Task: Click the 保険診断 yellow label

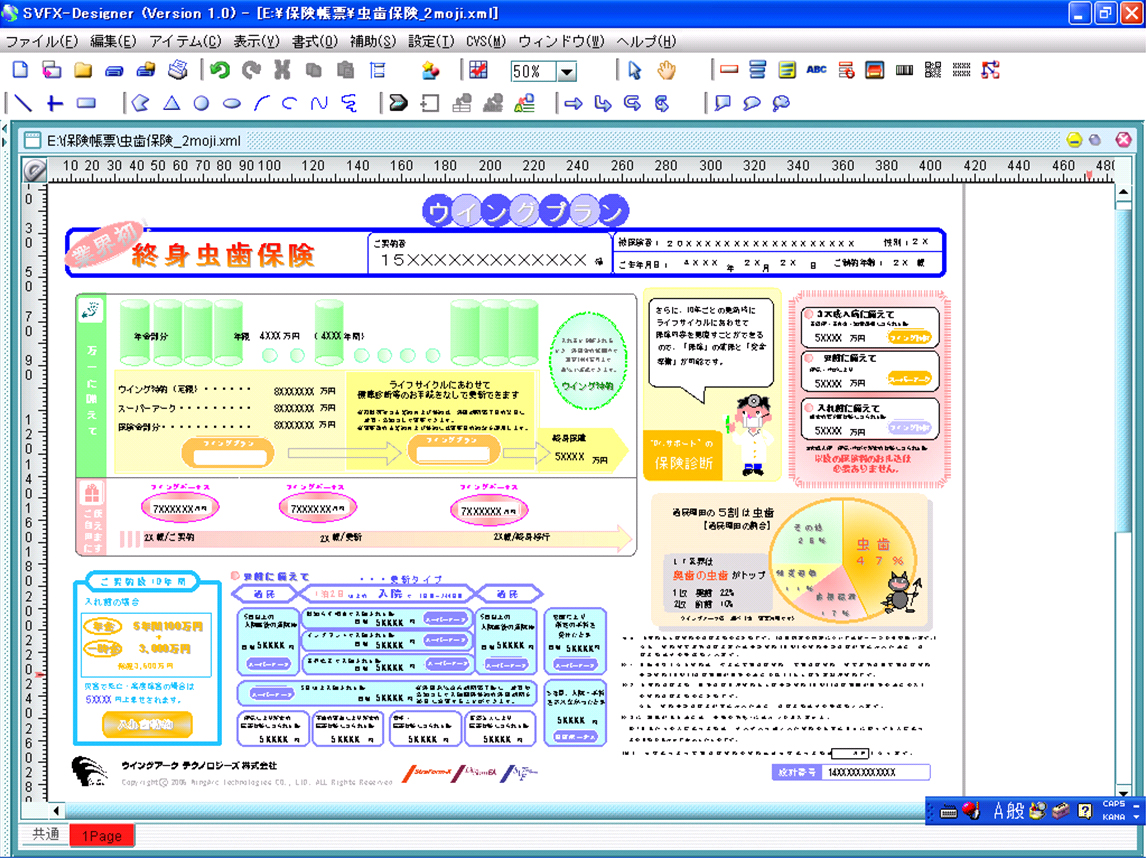Action: [x=683, y=463]
